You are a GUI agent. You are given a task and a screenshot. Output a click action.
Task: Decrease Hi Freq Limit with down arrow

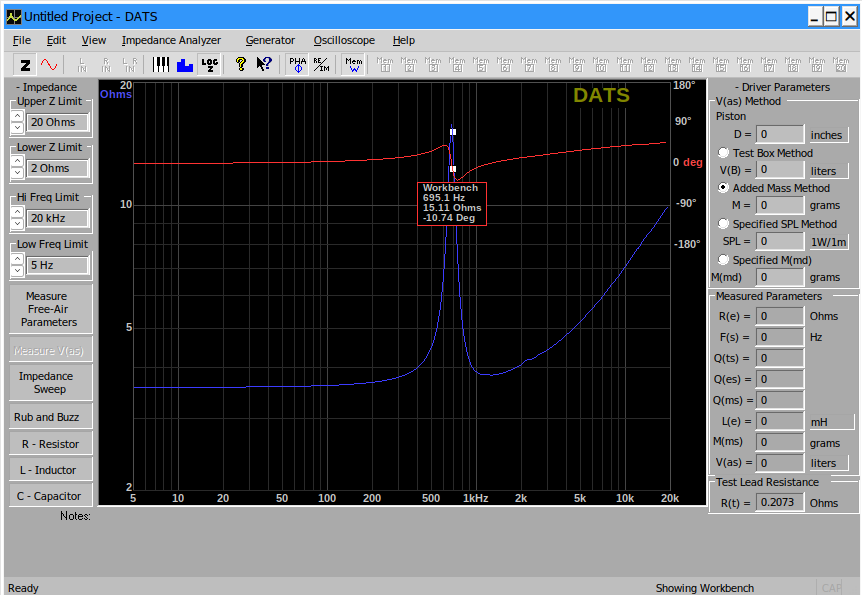pos(17,223)
